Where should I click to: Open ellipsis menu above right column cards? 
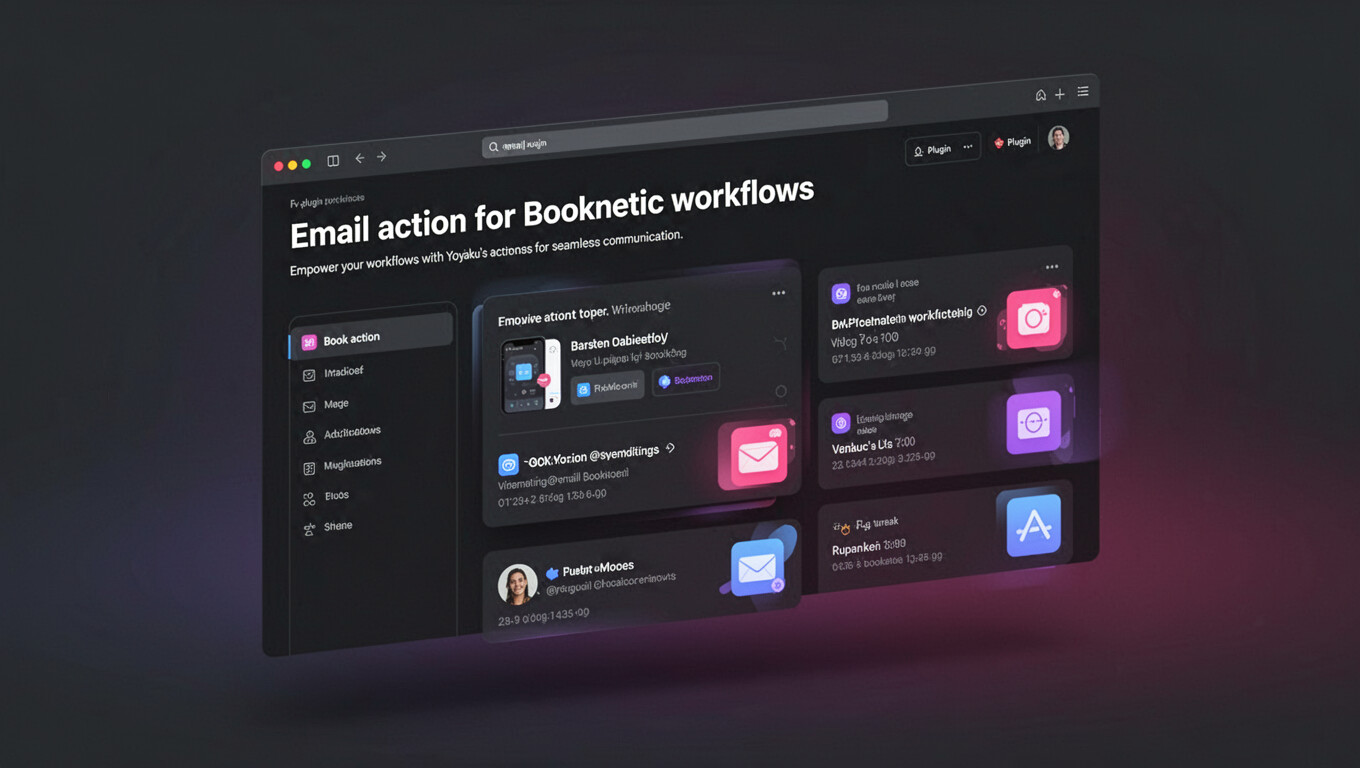tap(1051, 267)
